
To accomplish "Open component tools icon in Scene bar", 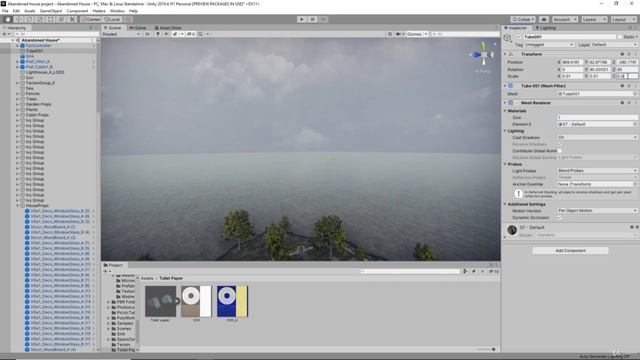I will point(390,34).
